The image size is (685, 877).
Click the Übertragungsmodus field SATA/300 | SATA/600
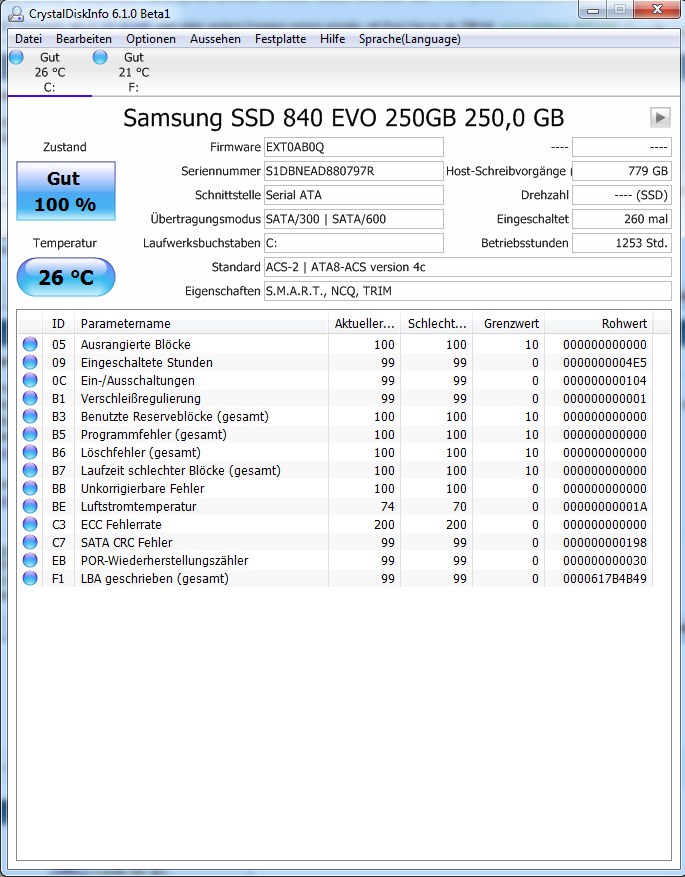[353, 219]
